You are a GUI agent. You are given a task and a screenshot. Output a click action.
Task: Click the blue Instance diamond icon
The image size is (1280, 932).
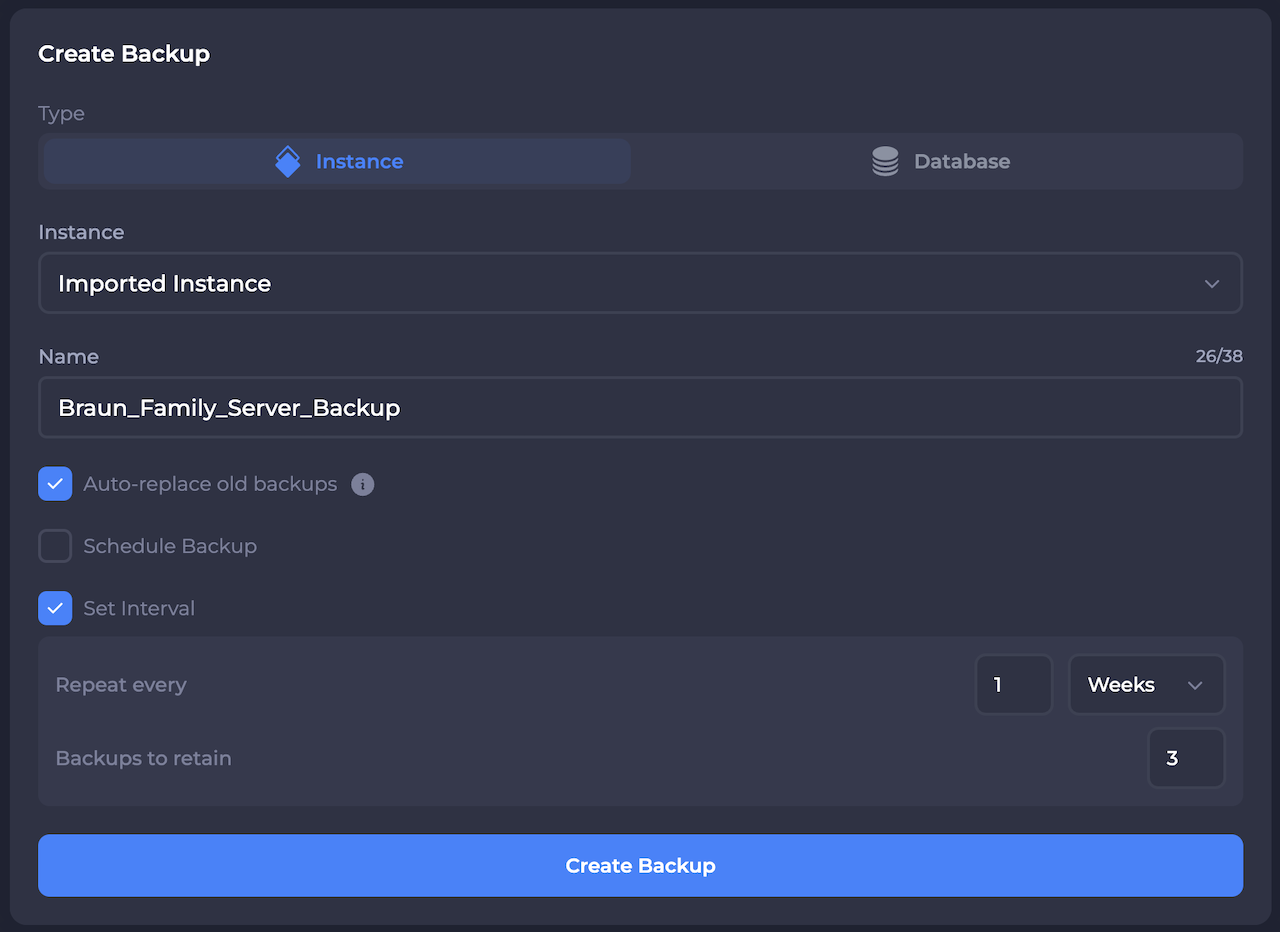tap(288, 161)
